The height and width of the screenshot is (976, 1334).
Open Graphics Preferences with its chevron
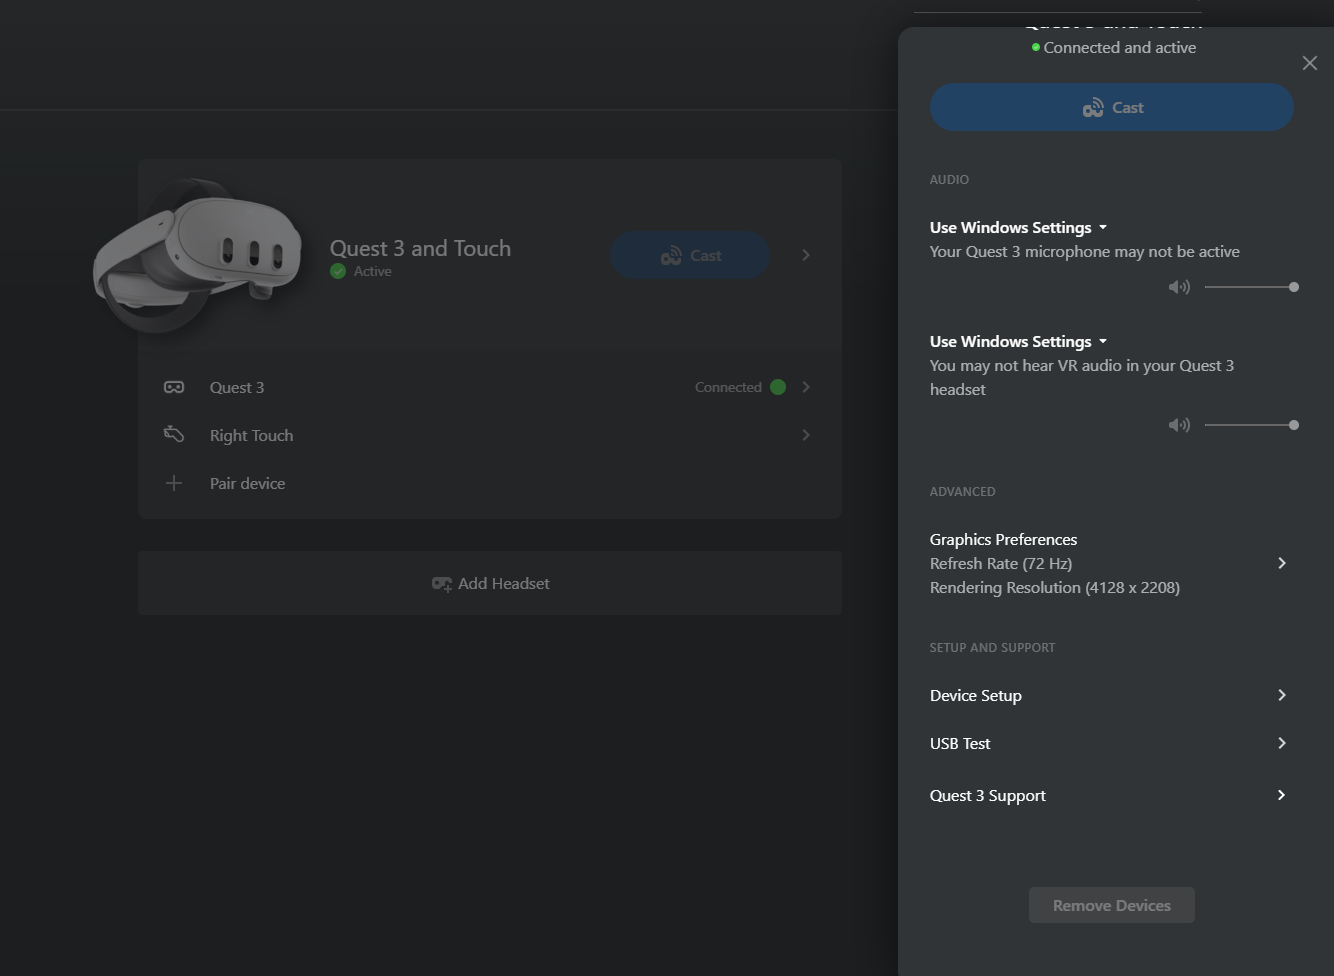pyautogui.click(x=1281, y=563)
